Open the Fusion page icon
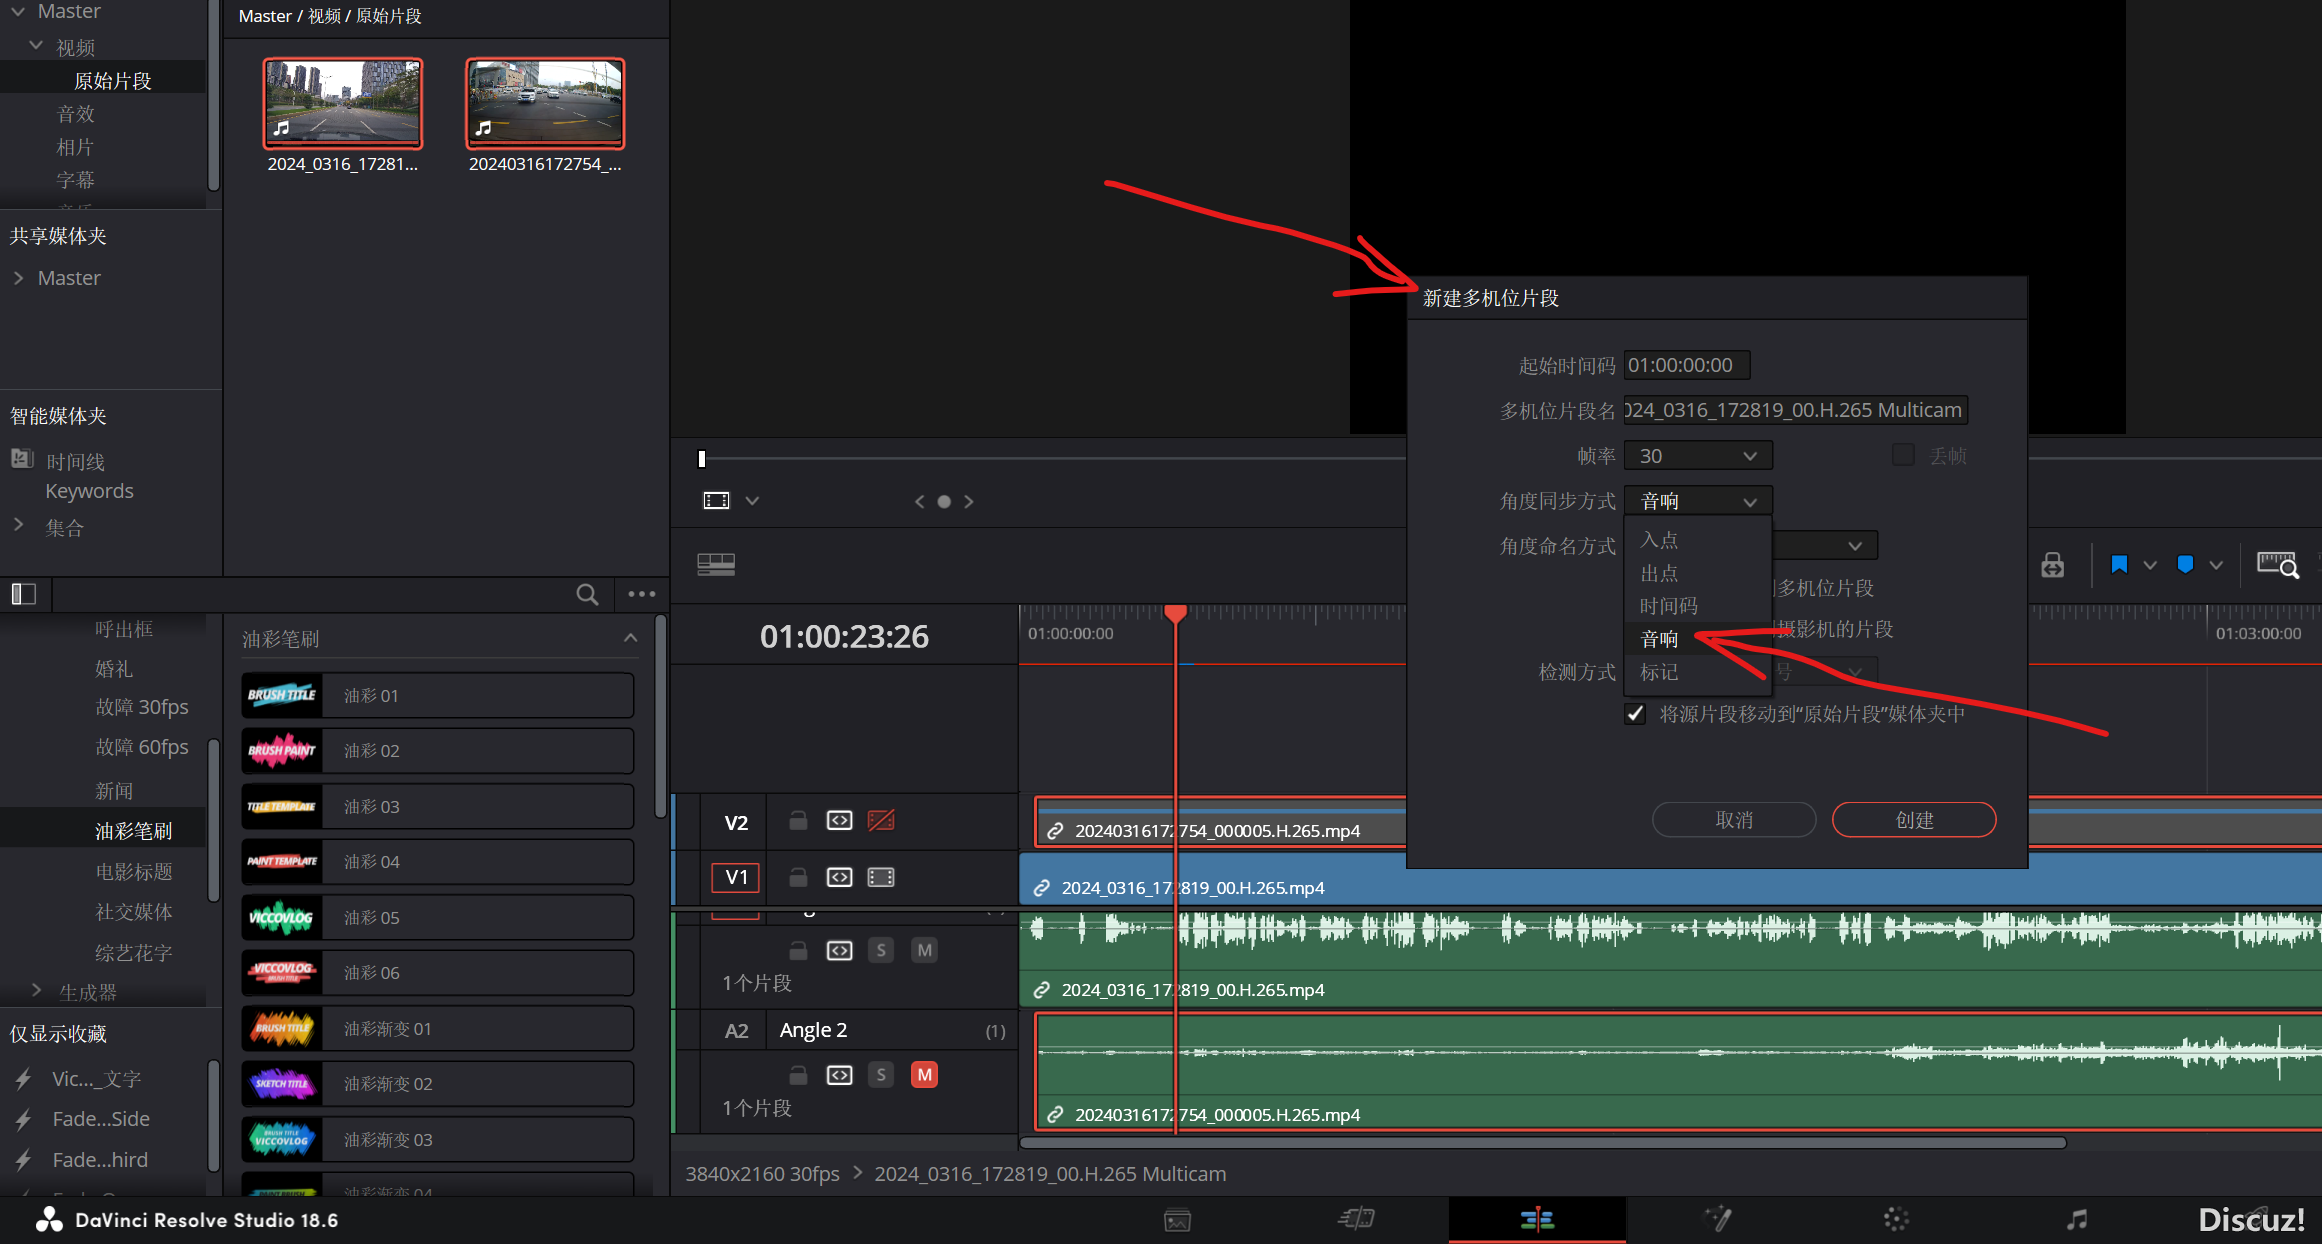 [x=1717, y=1219]
